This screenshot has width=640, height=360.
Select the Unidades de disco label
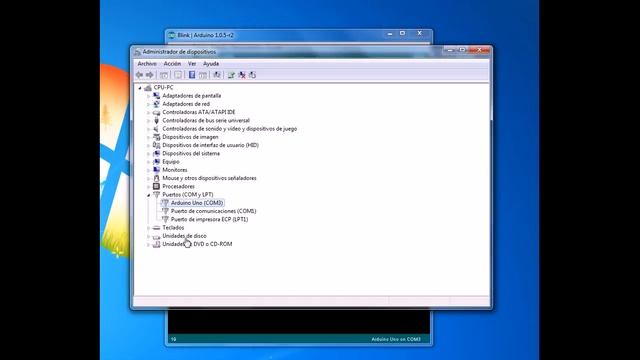point(184,236)
